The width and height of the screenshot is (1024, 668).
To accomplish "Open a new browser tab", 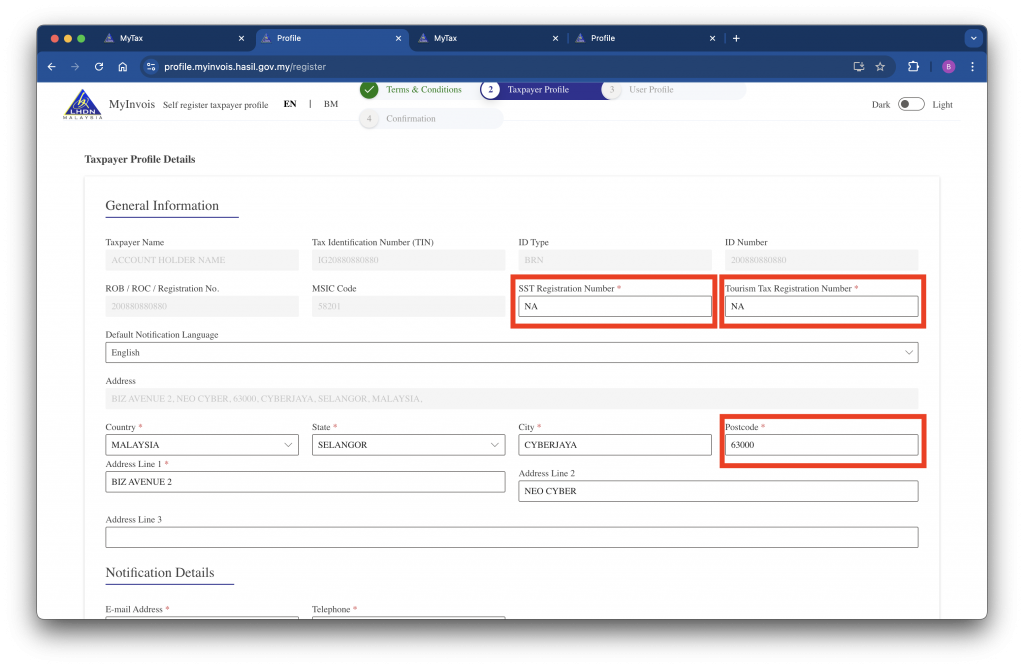I will (737, 38).
